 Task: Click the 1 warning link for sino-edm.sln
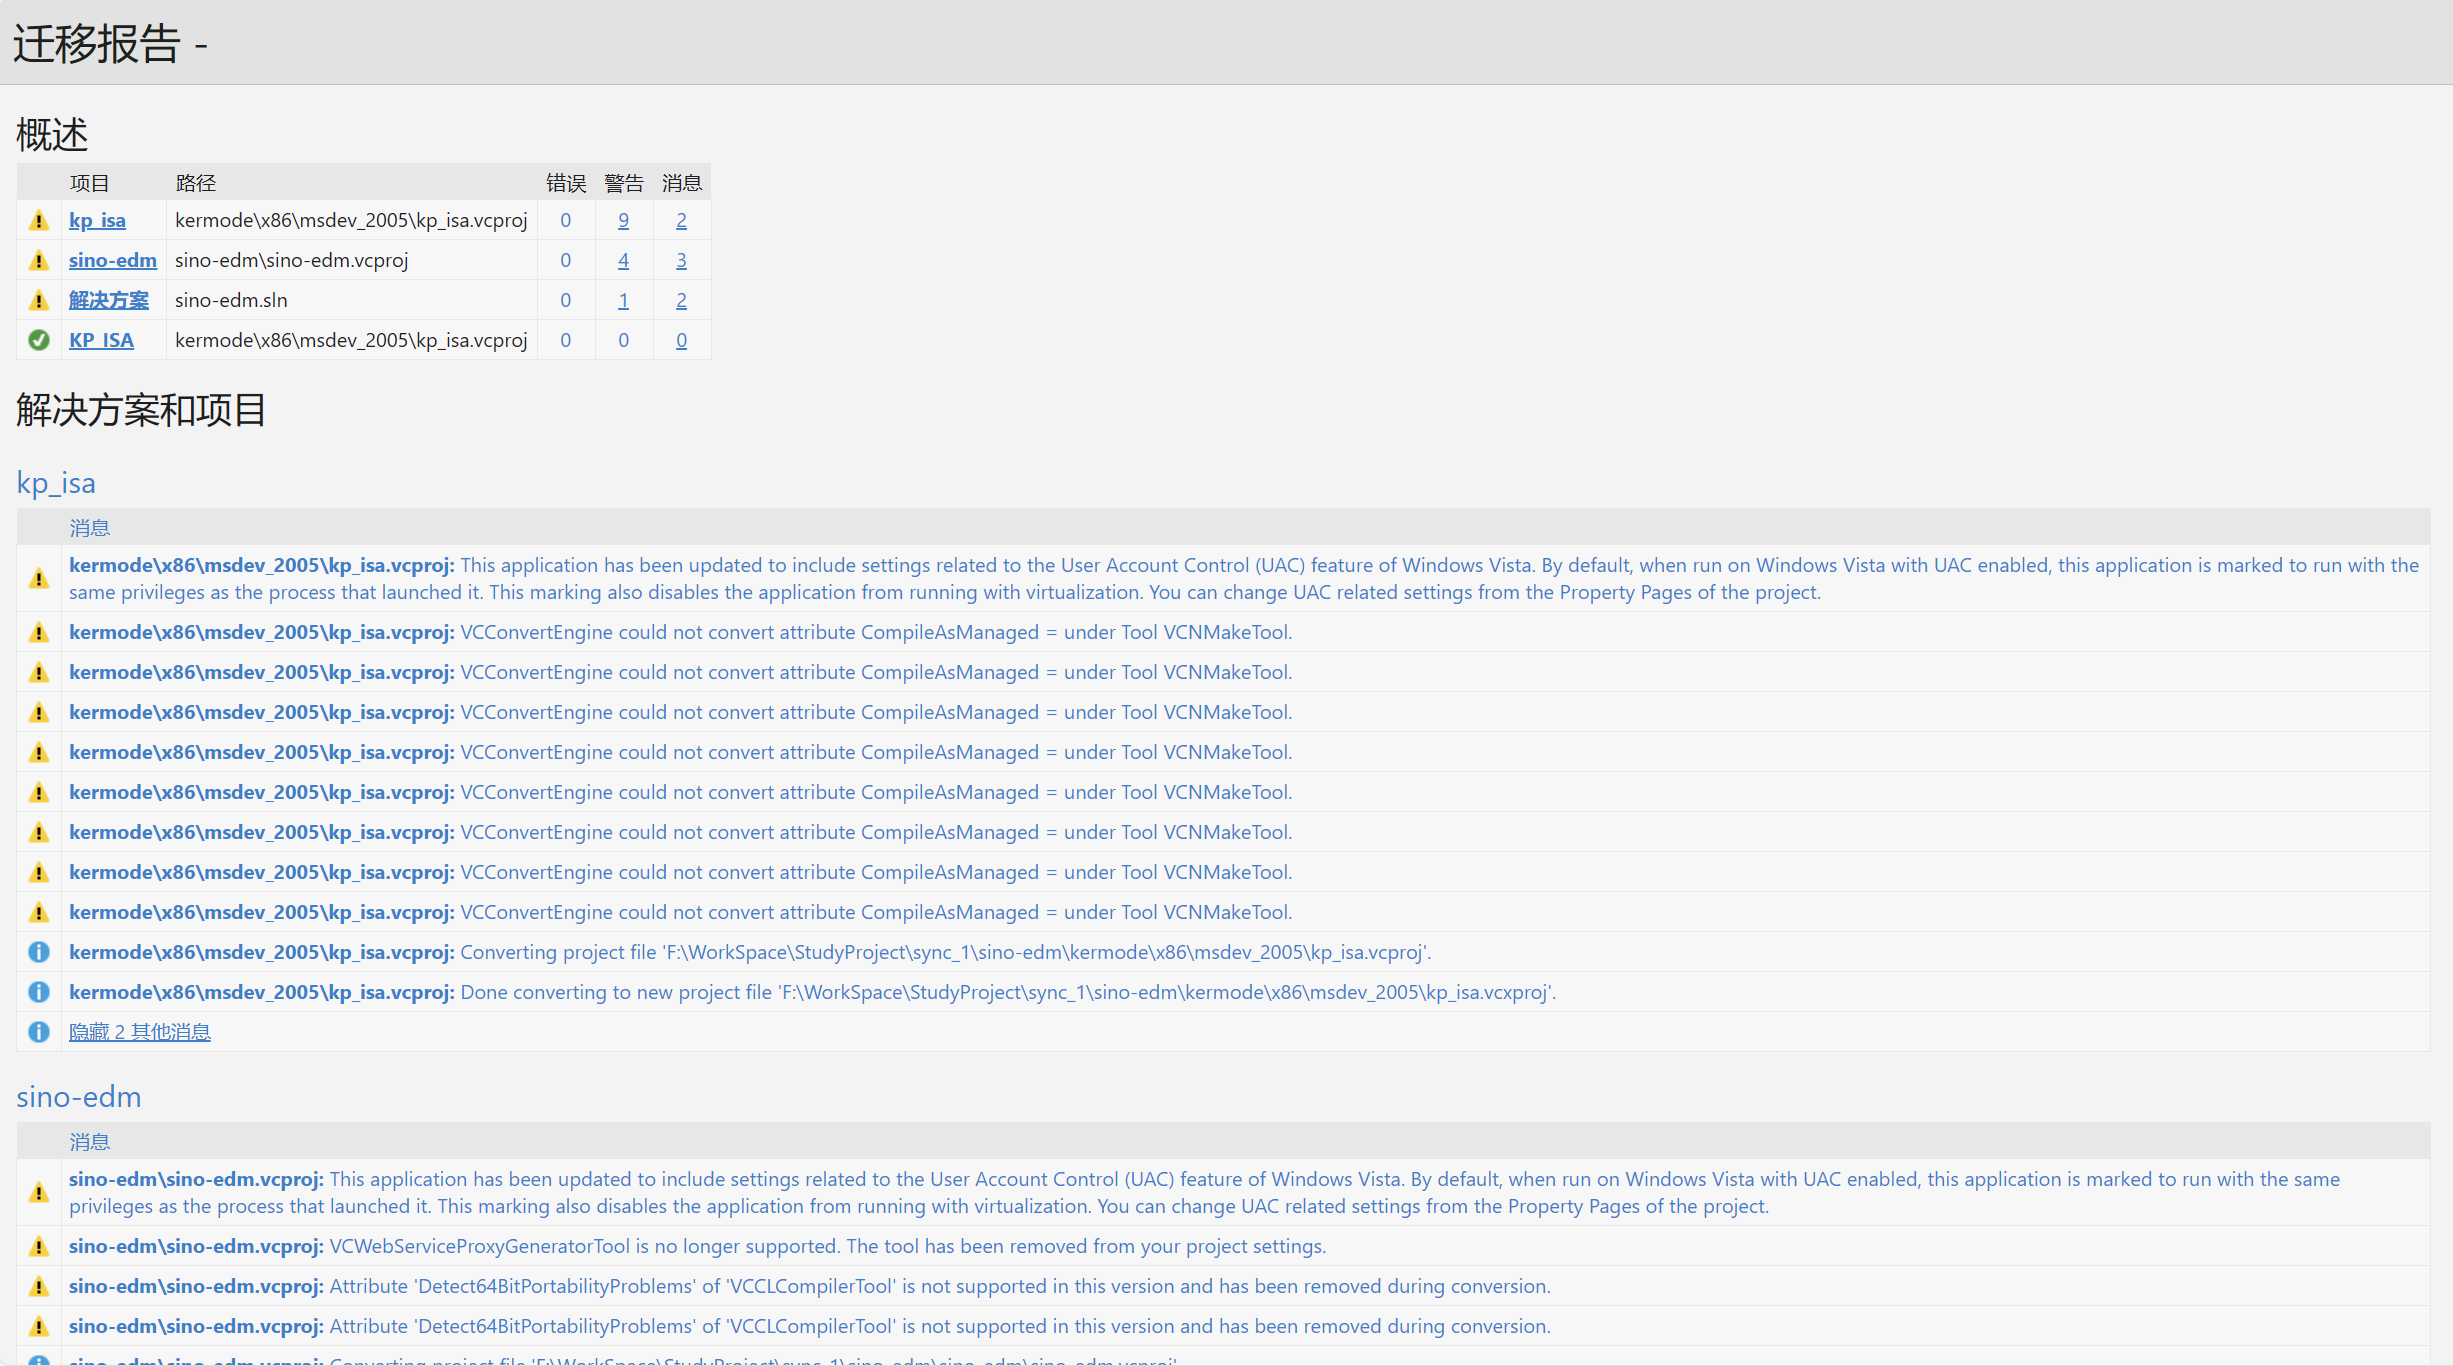[x=623, y=300]
